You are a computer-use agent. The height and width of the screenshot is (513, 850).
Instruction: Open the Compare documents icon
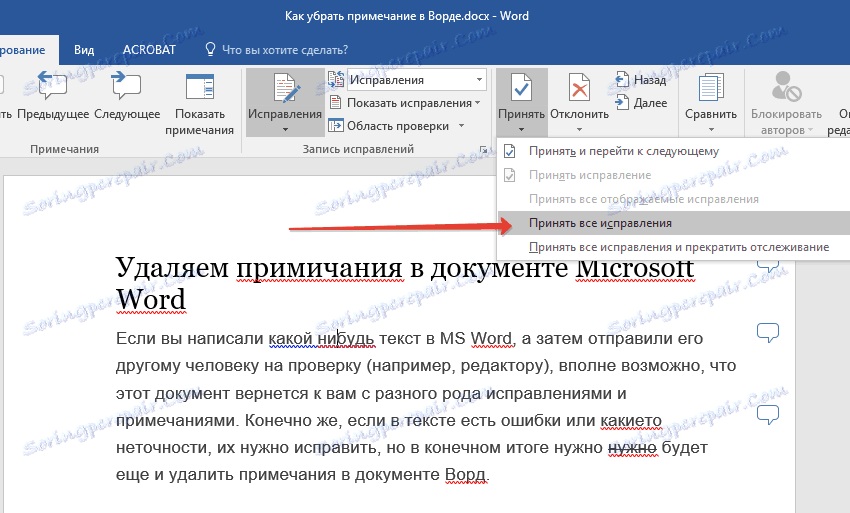click(710, 88)
